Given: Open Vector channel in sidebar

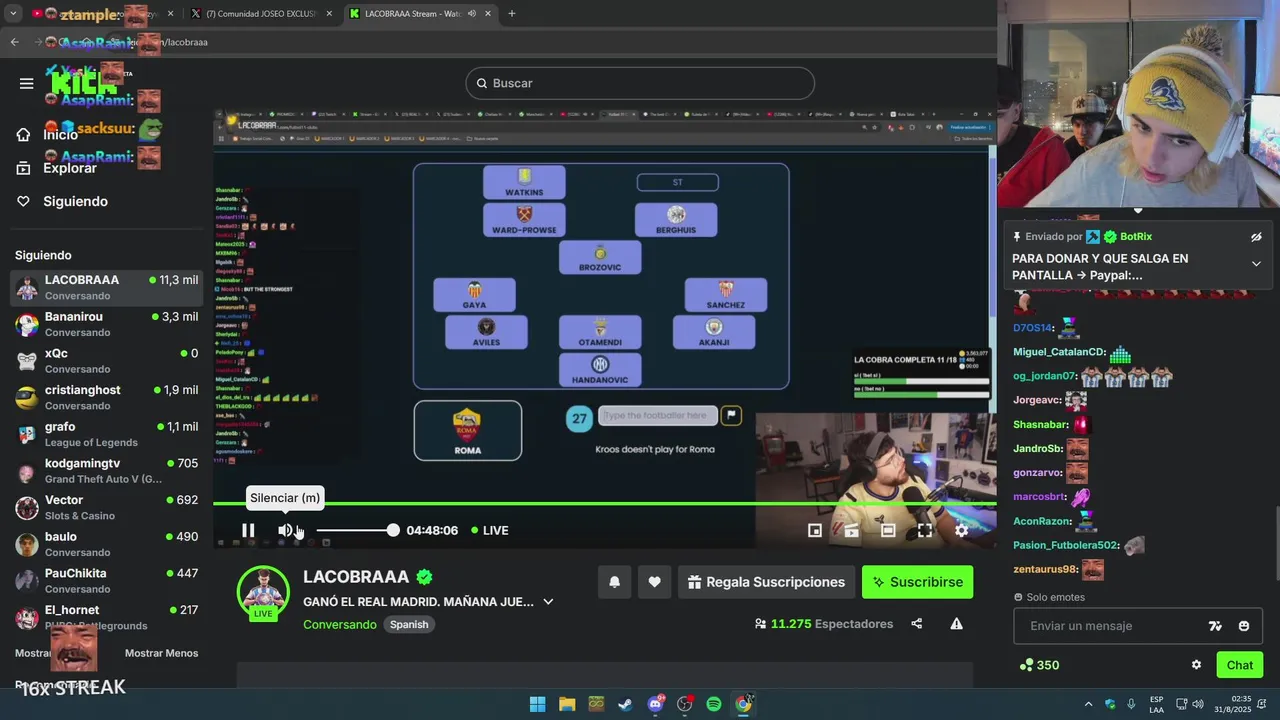Looking at the screenshot, I should point(106,507).
